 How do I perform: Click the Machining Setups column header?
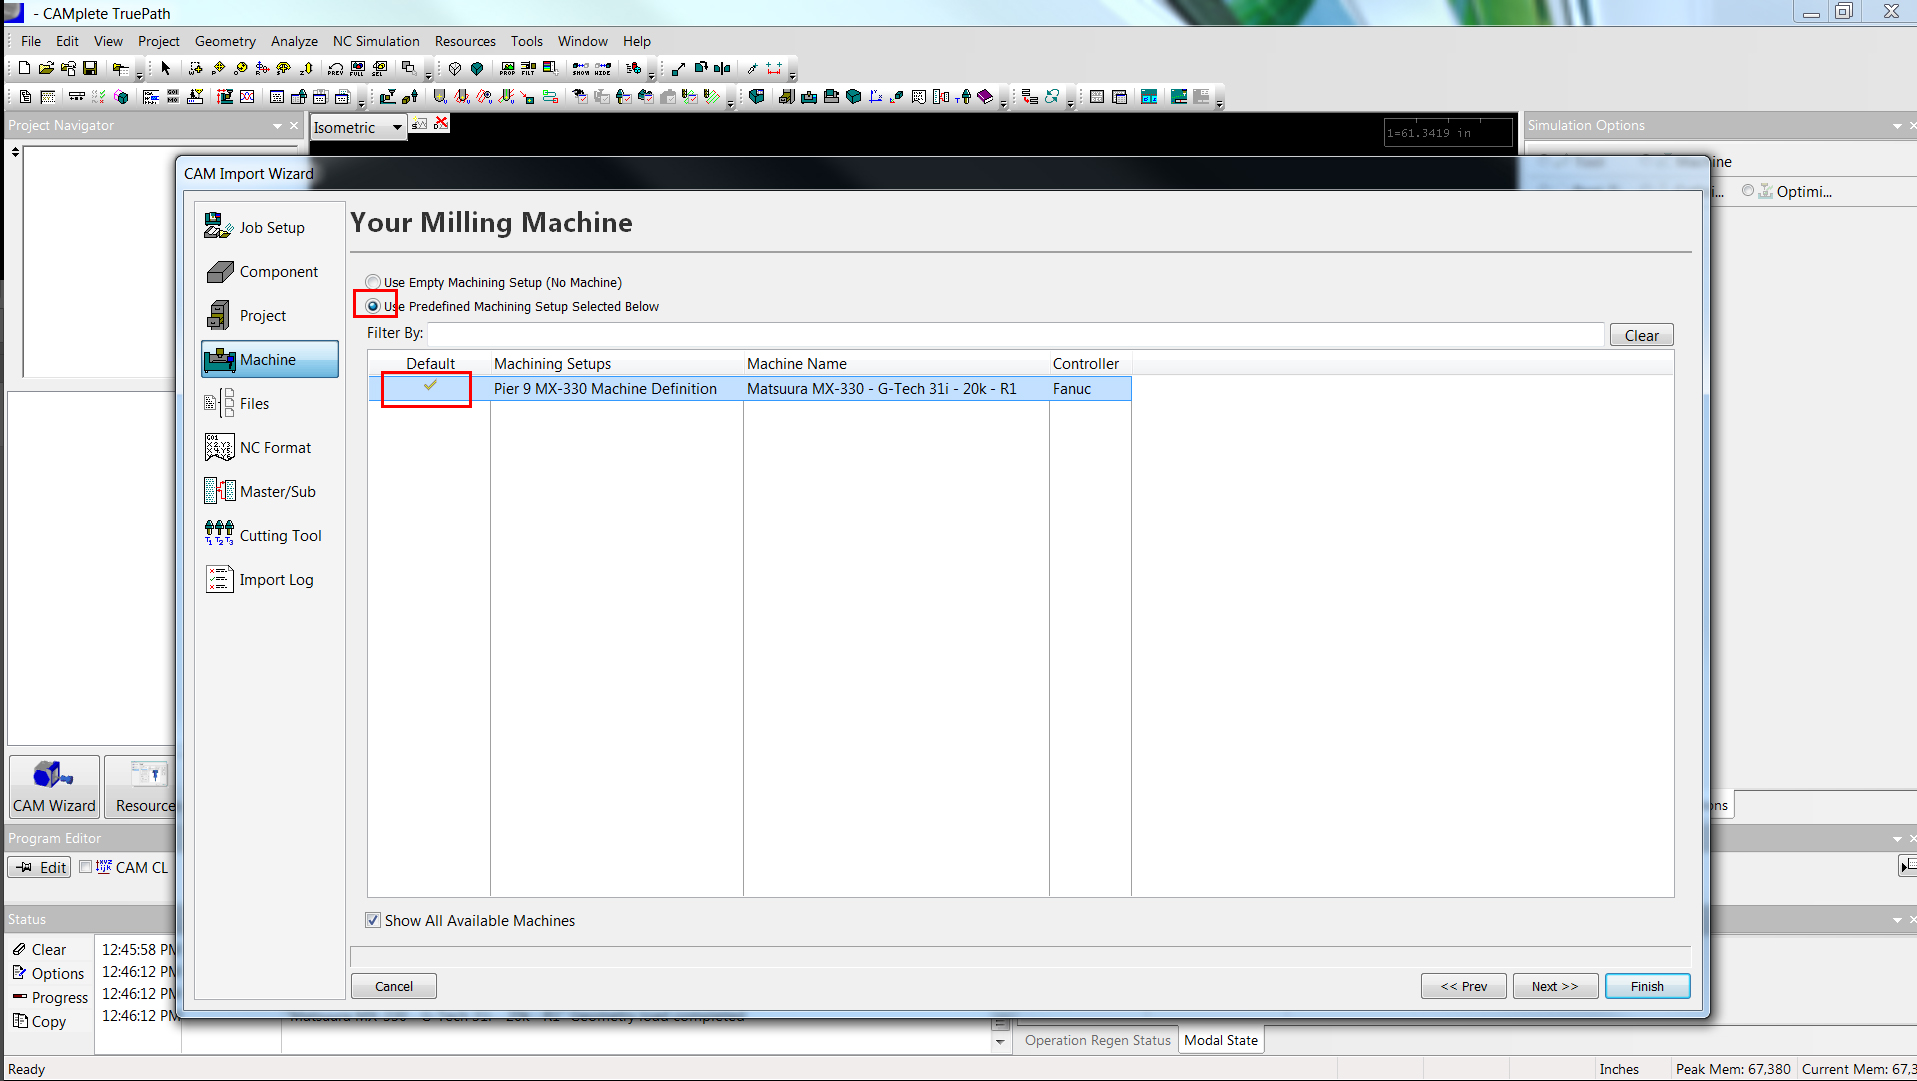(x=617, y=364)
